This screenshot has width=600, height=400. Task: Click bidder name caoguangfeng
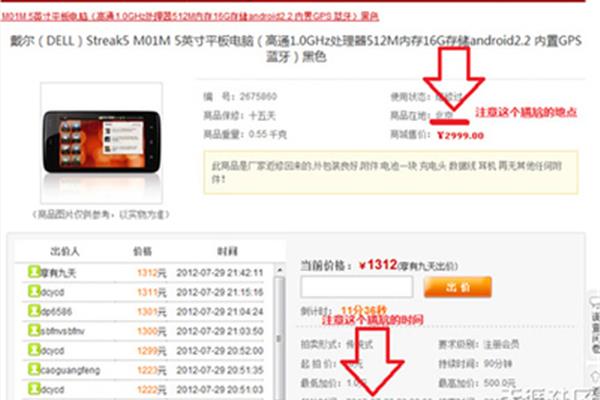pos(70,370)
